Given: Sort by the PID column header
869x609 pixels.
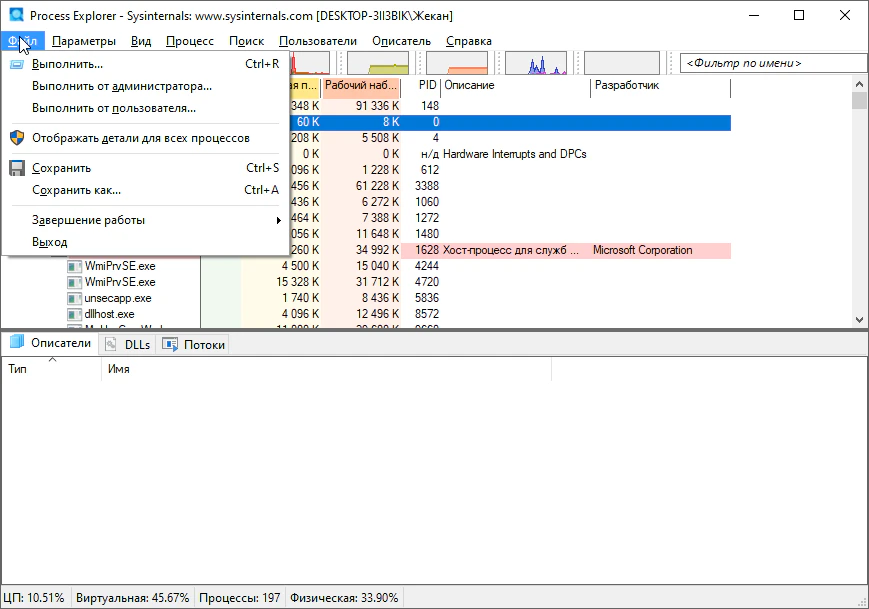Looking at the screenshot, I should tap(427, 86).
